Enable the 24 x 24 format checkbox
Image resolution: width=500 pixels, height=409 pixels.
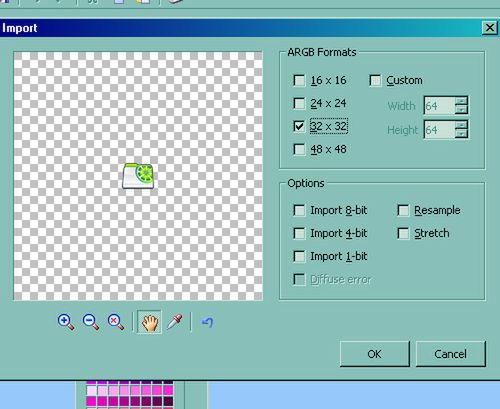pyautogui.click(x=299, y=103)
